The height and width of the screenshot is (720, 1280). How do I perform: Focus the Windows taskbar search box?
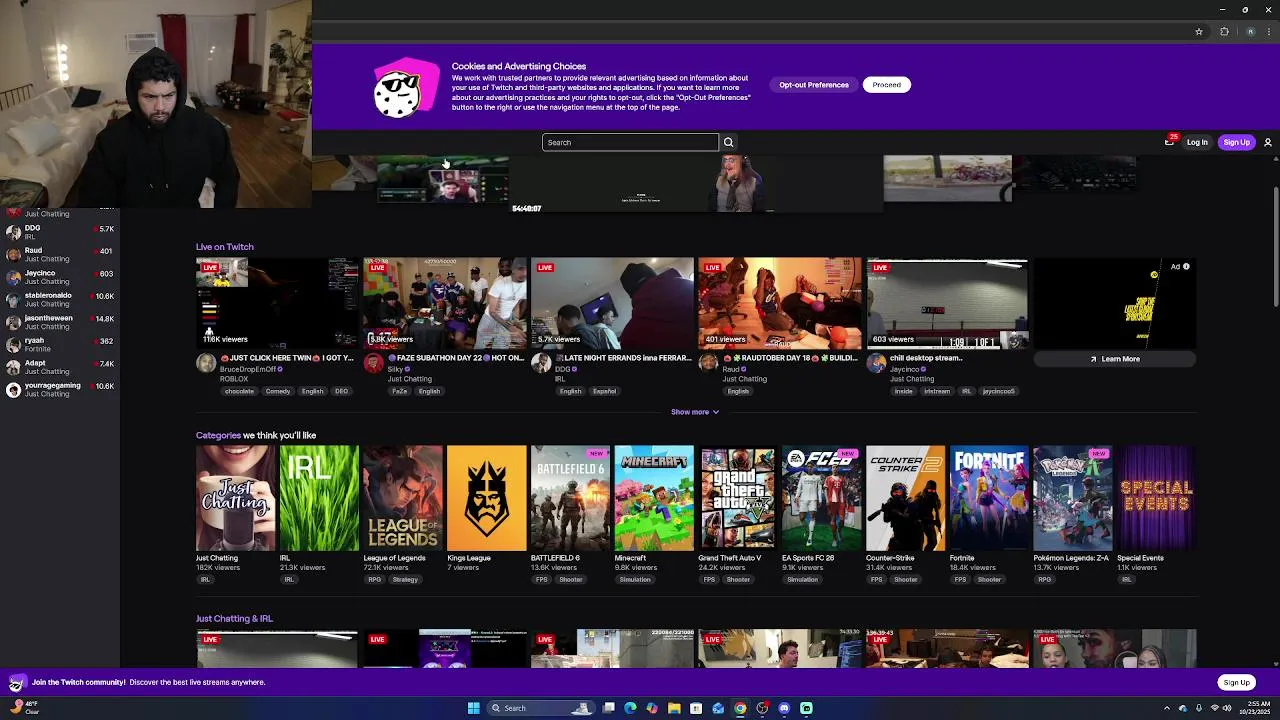pyautogui.click(x=540, y=708)
